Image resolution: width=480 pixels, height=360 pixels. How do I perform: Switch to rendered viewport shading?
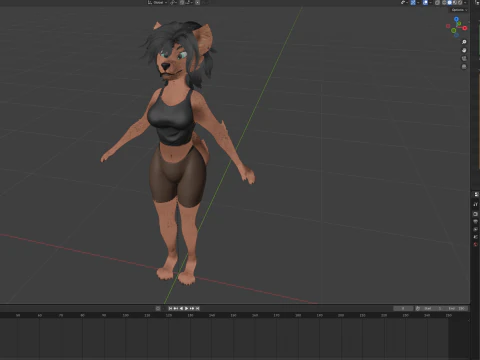pyautogui.click(x=460, y=2)
